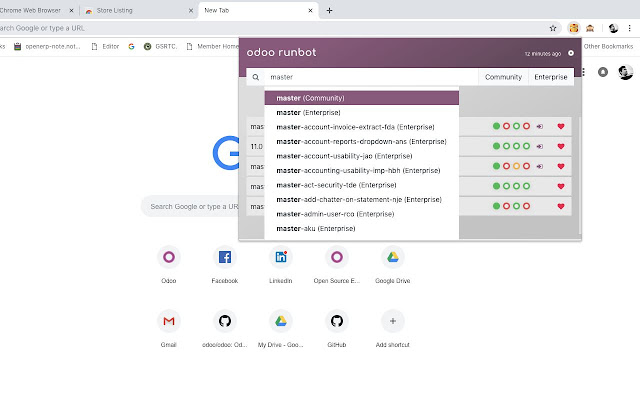Click the Google G bookmark icon
640x400 pixels.
(131, 47)
